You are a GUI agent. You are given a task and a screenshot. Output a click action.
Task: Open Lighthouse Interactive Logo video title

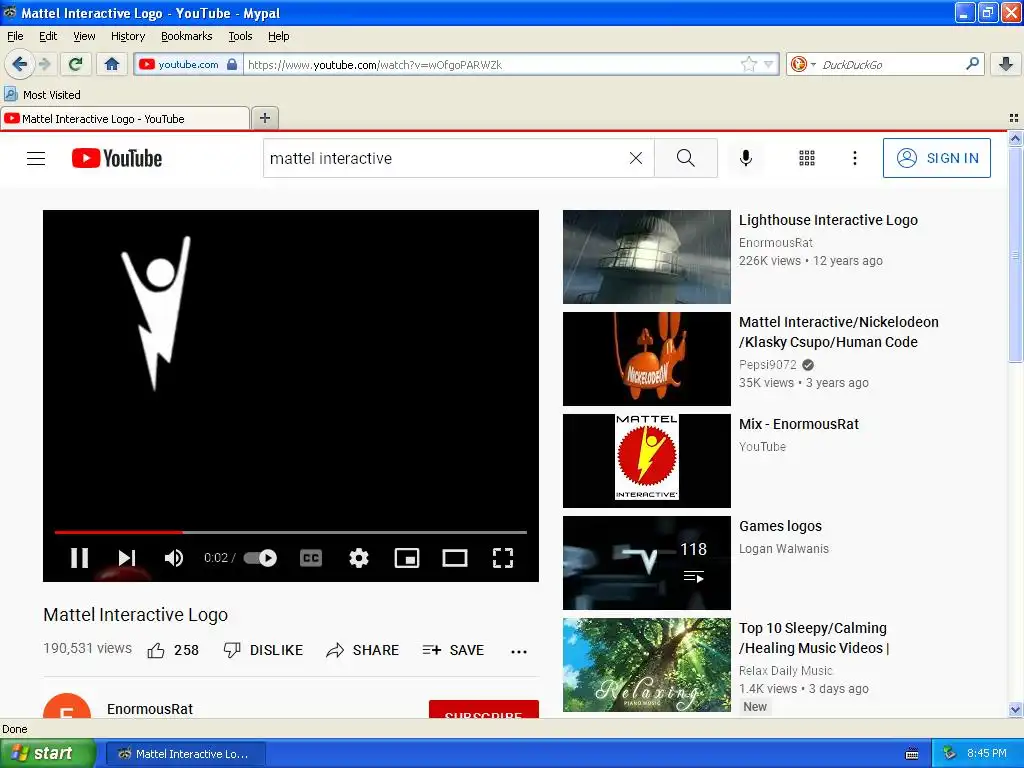click(x=828, y=220)
